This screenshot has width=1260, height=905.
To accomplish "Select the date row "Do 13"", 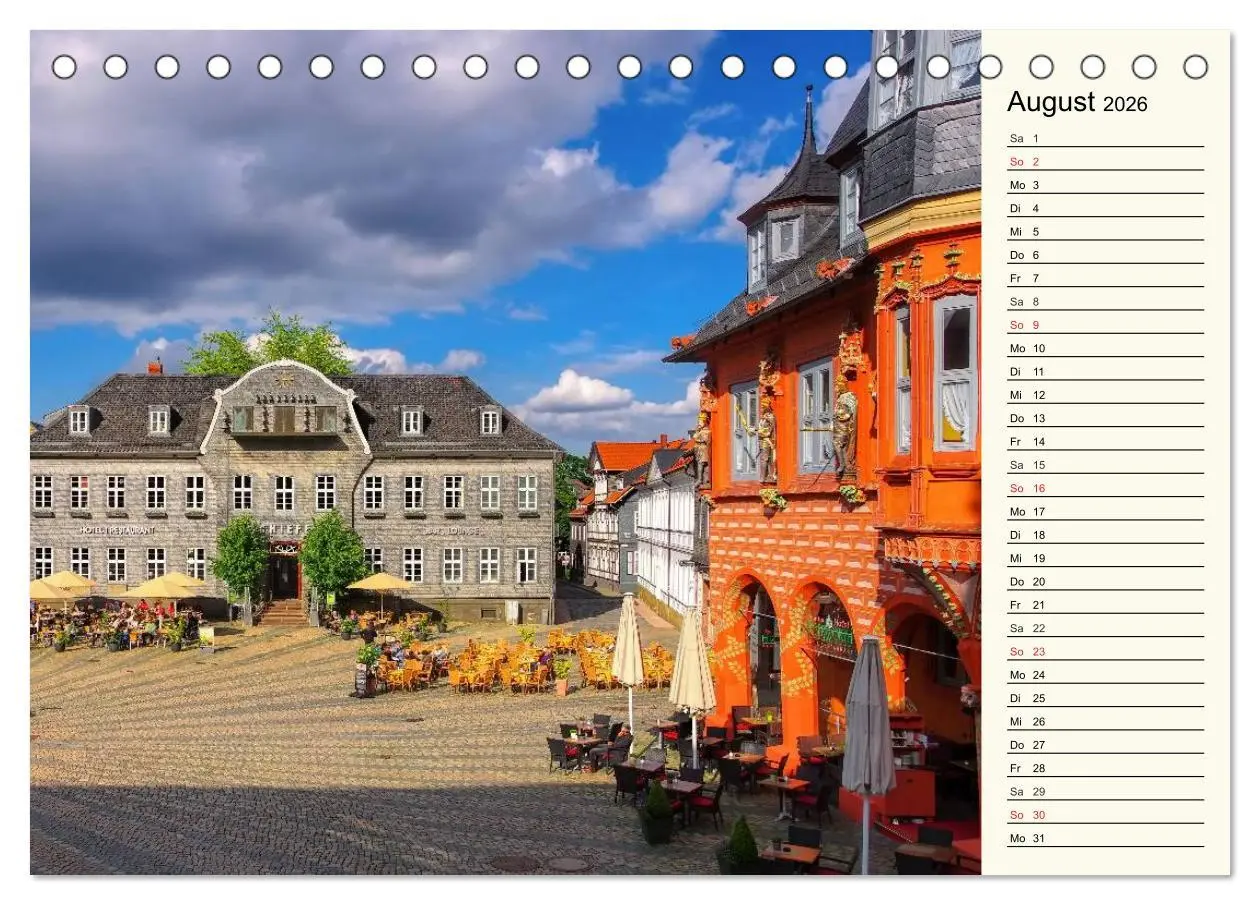I will tap(1105, 417).
